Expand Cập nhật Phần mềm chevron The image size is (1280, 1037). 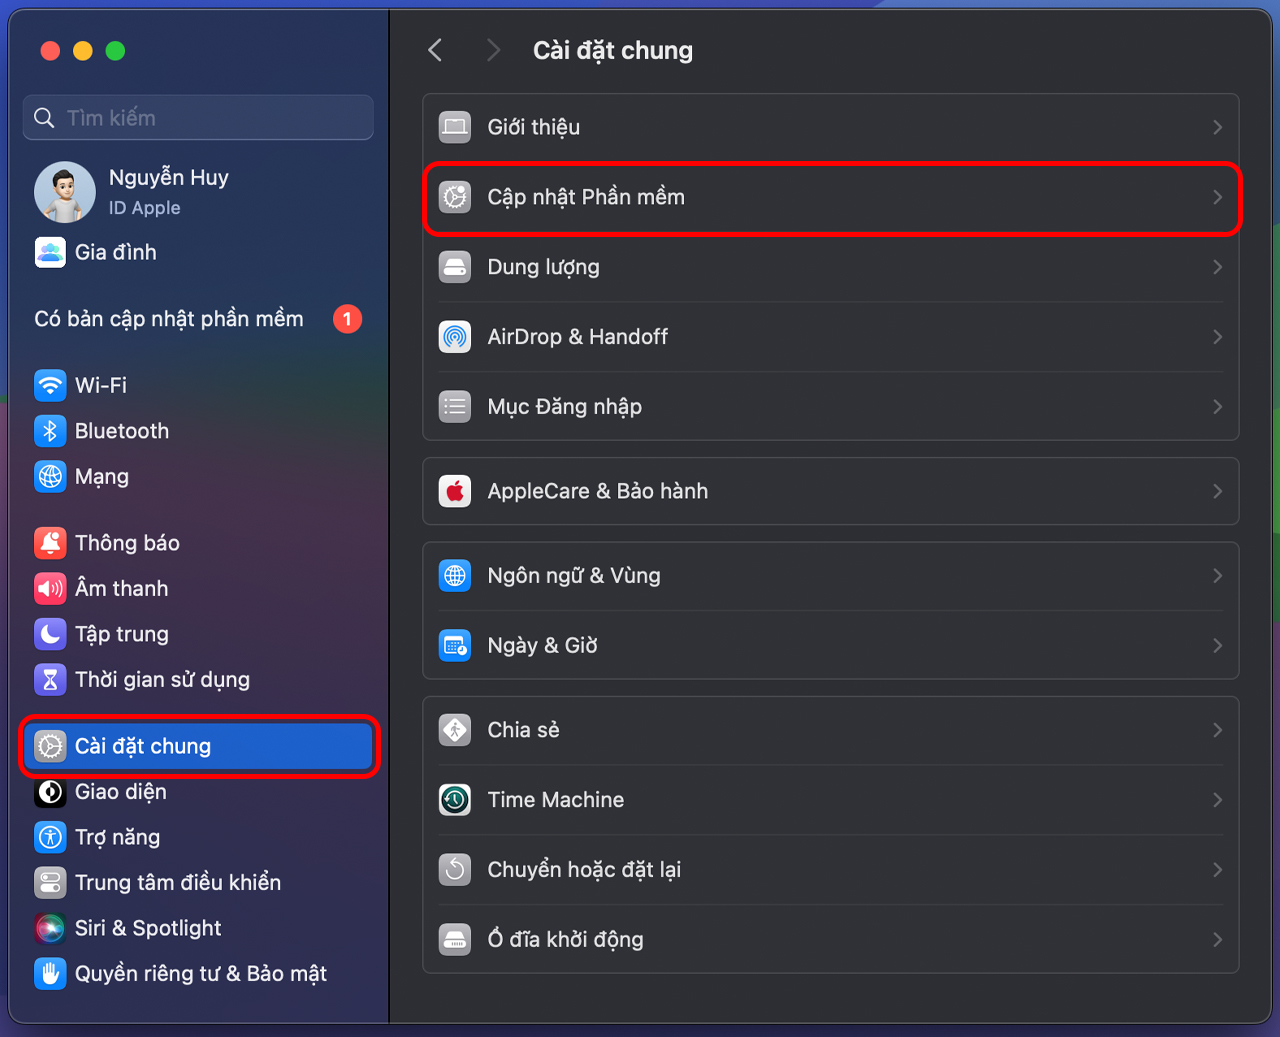tap(1217, 197)
